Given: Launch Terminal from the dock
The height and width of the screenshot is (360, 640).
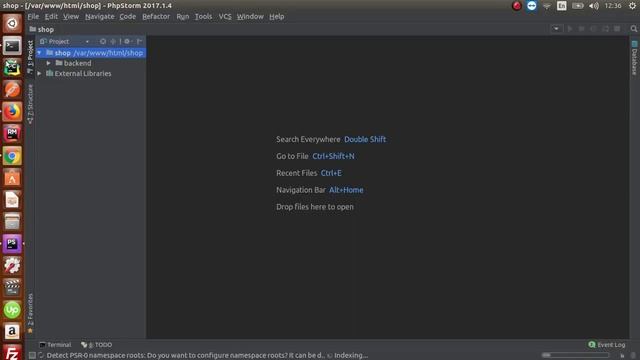Looking at the screenshot, I should click(12, 46).
